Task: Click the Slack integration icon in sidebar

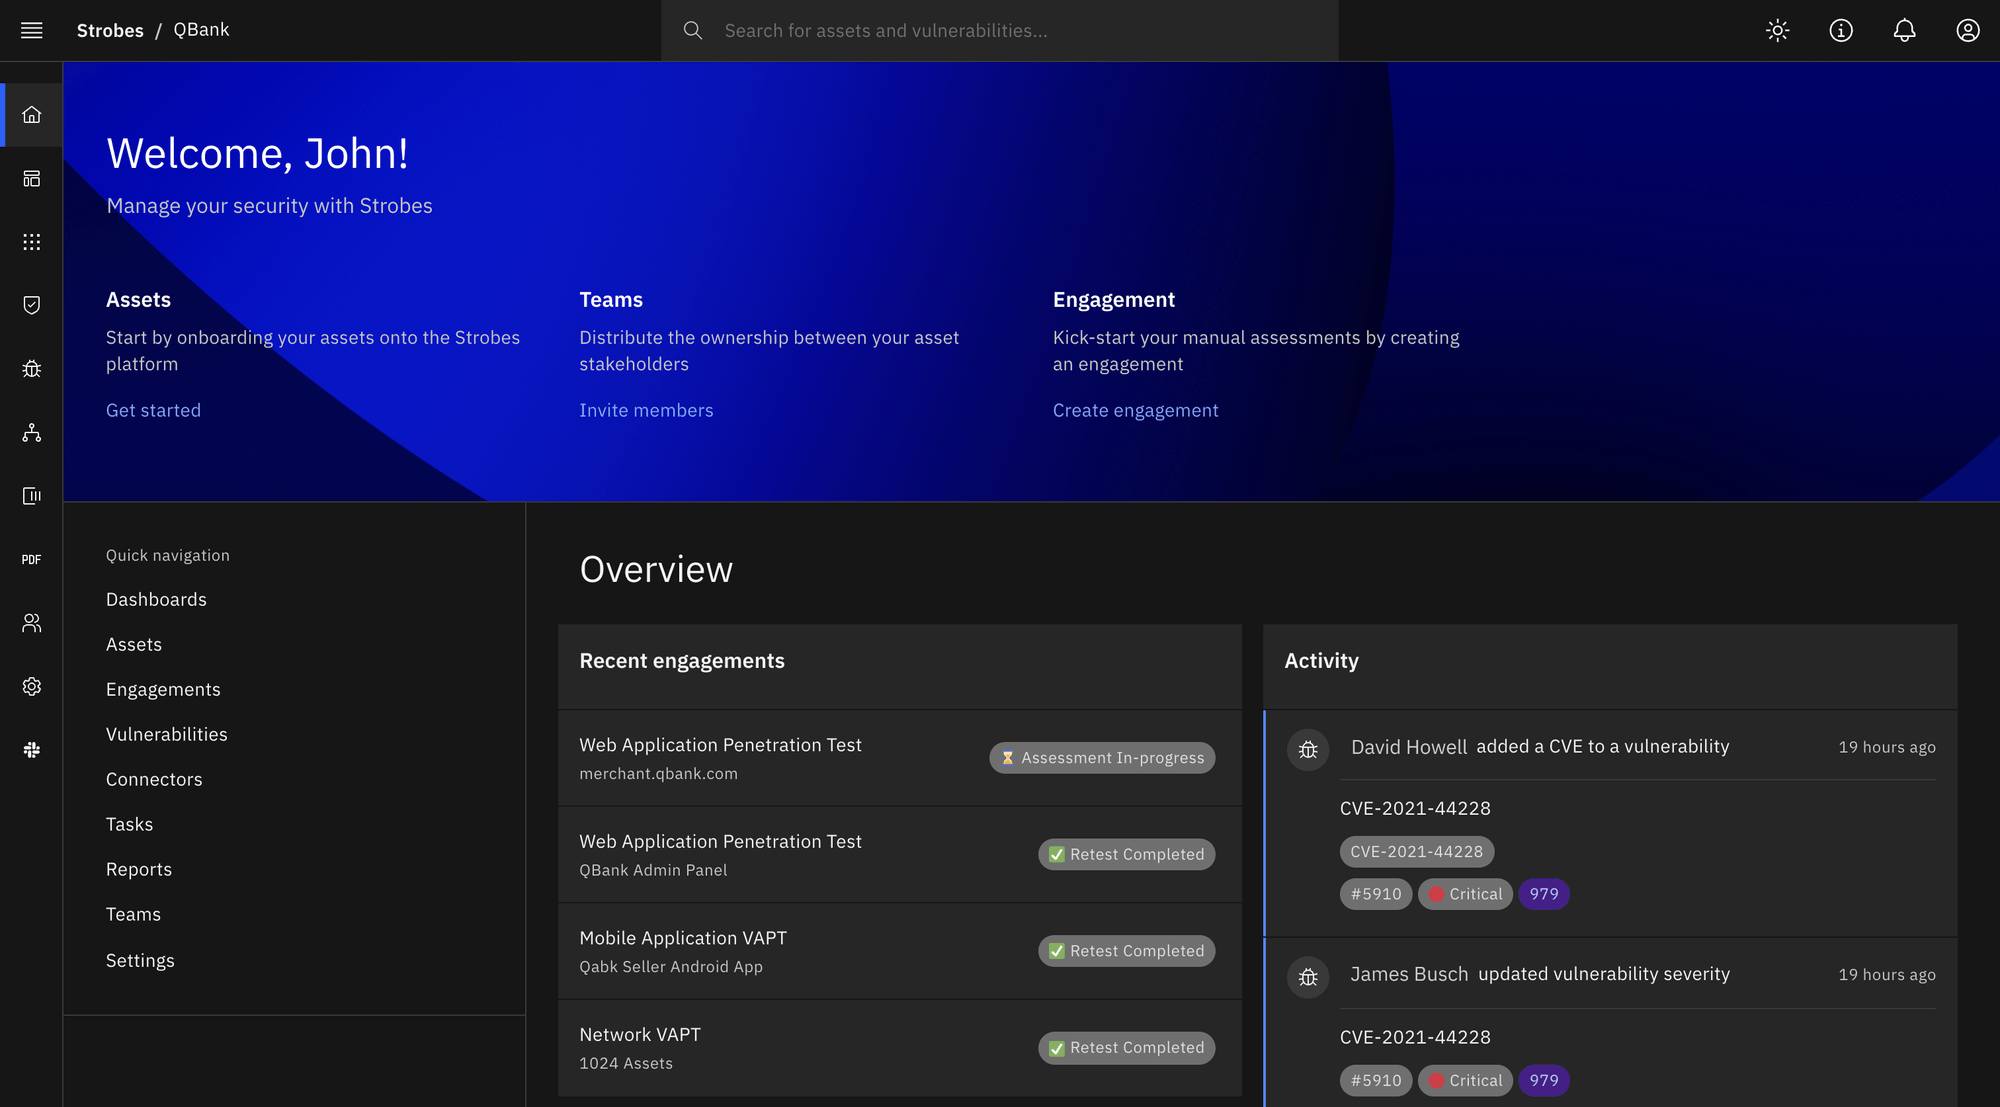Action: pyautogui.click(x=31, y=750)
